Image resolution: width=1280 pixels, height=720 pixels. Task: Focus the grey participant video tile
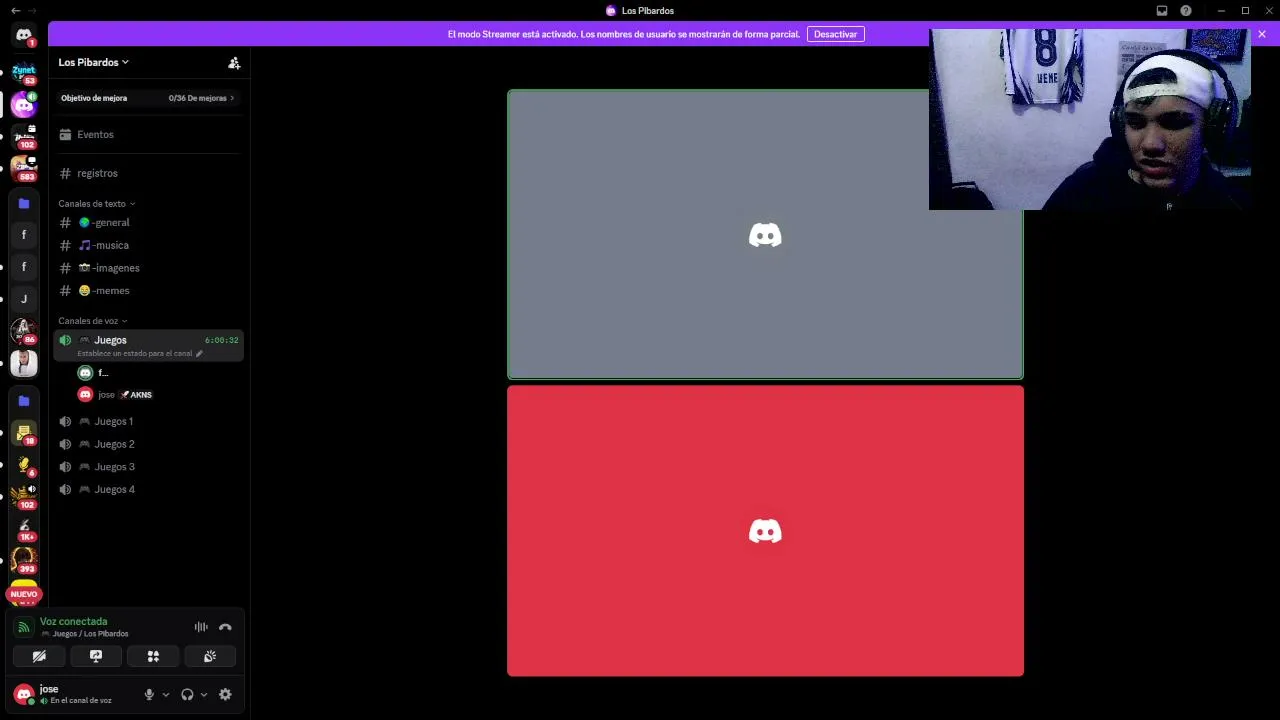coord(765,235)
